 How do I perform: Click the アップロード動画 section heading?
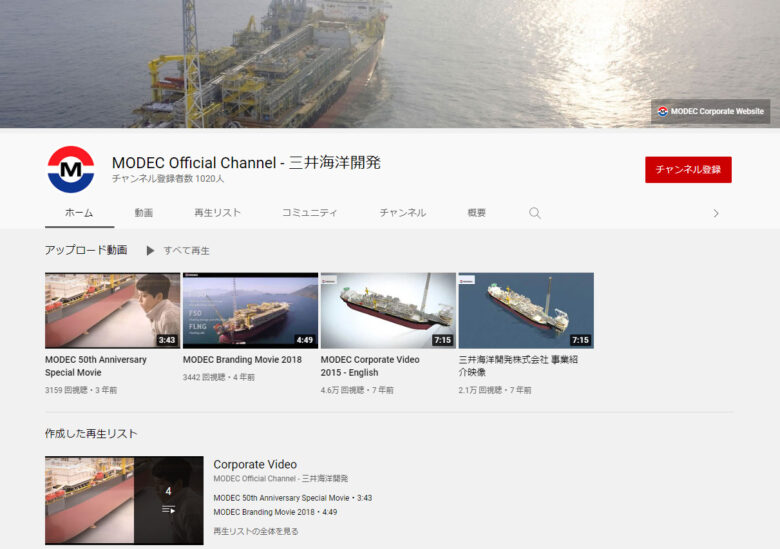pos(86,250)
